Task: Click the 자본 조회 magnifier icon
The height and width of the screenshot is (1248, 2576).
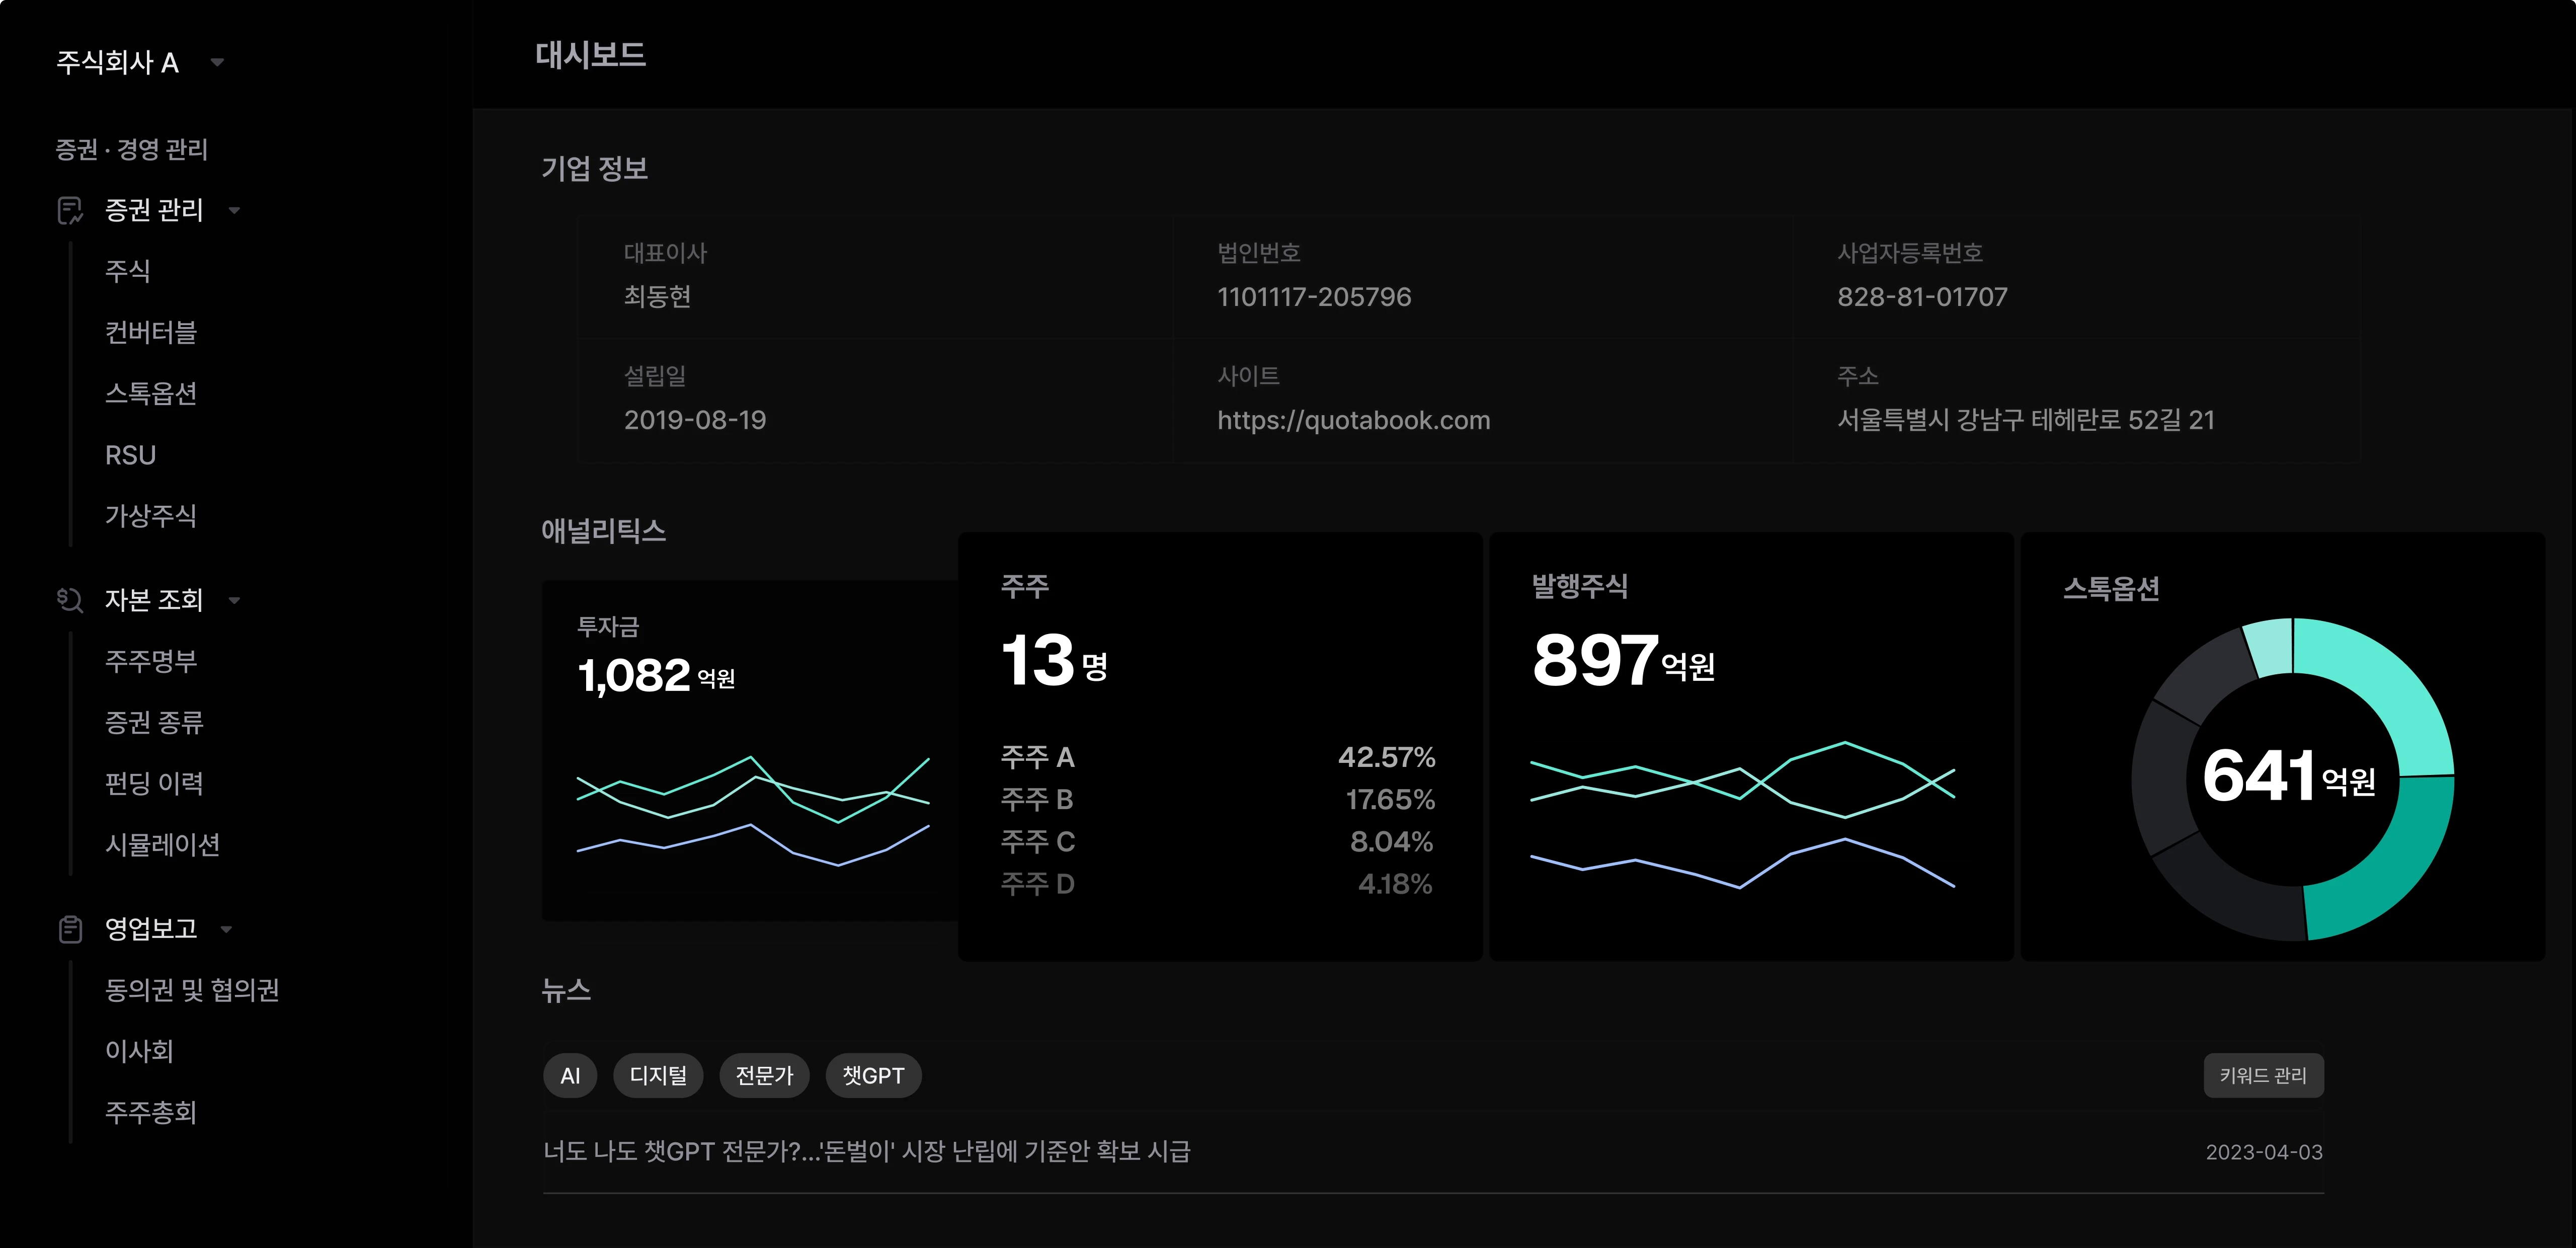Action: click(x=69, y=600)
